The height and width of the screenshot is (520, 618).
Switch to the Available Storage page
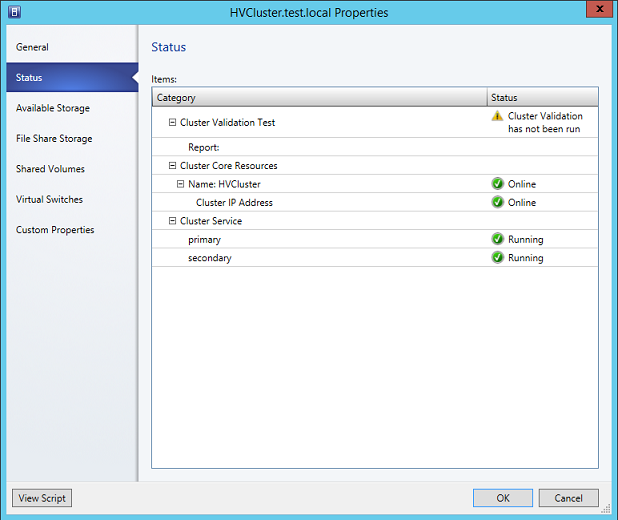coord(52,108)
